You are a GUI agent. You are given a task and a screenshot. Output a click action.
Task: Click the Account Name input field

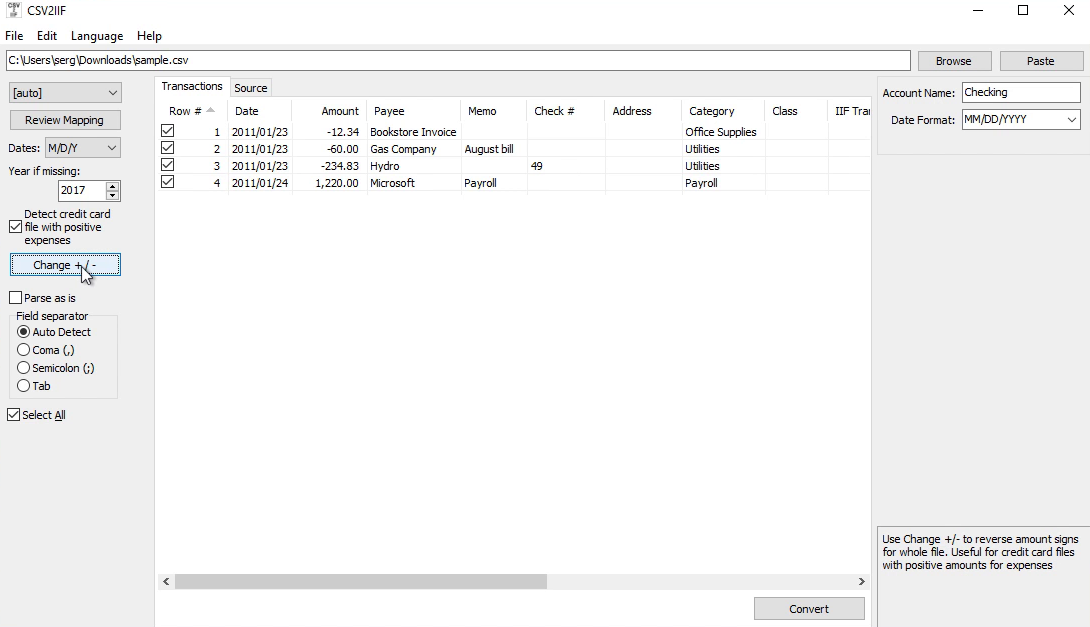[x=1021, y=92]
